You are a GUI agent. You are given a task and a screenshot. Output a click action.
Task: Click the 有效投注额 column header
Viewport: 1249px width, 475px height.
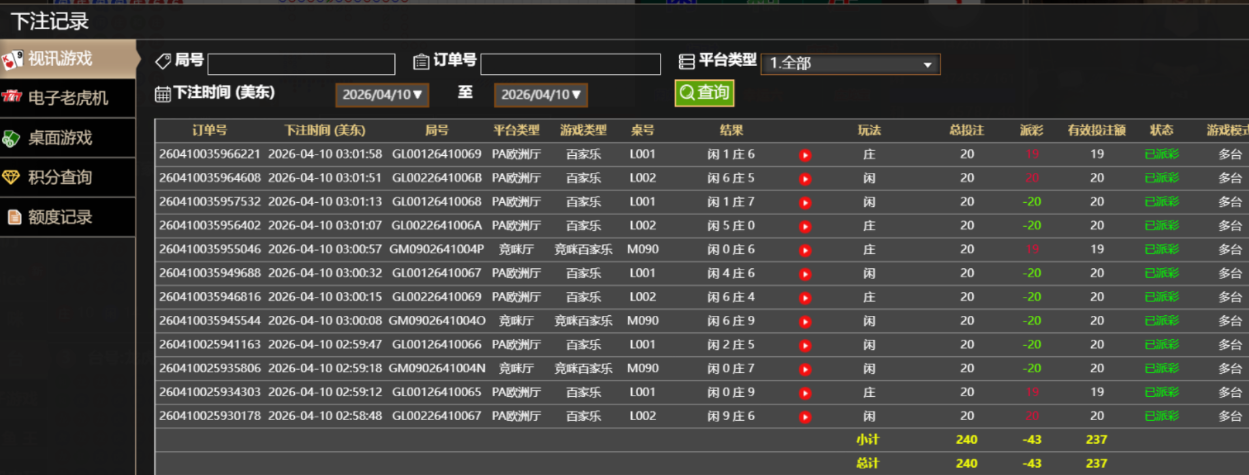(x=1097, y=130)
